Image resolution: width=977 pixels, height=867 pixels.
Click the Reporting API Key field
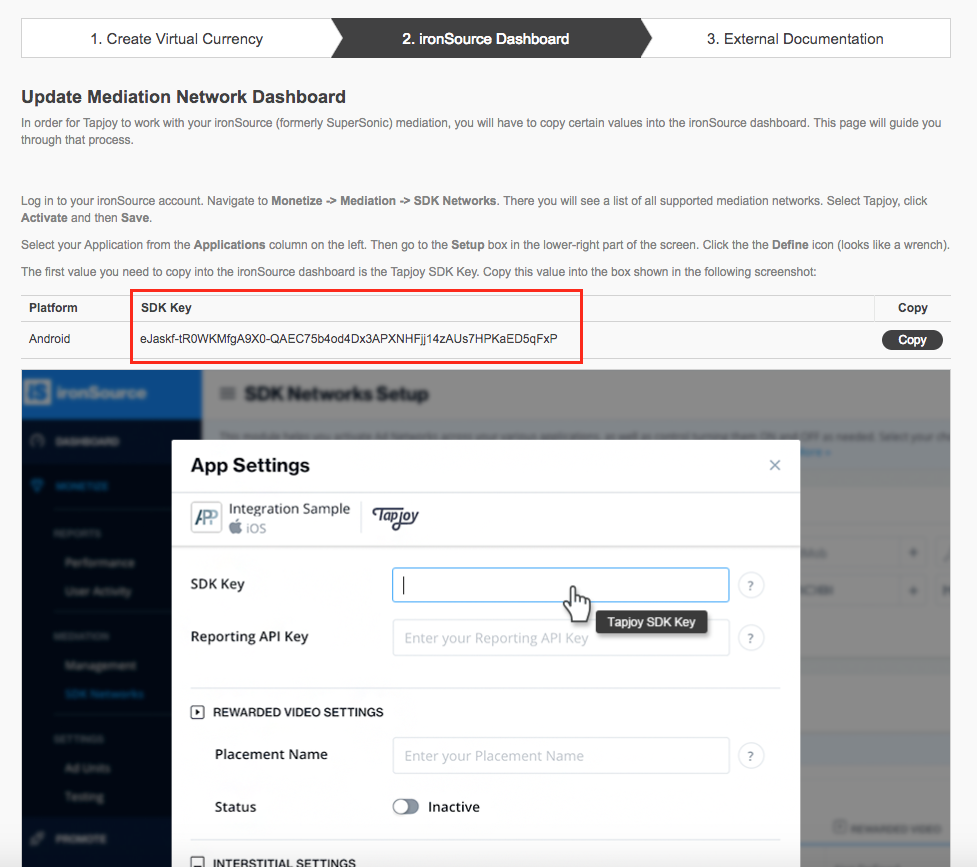(560, 638)
